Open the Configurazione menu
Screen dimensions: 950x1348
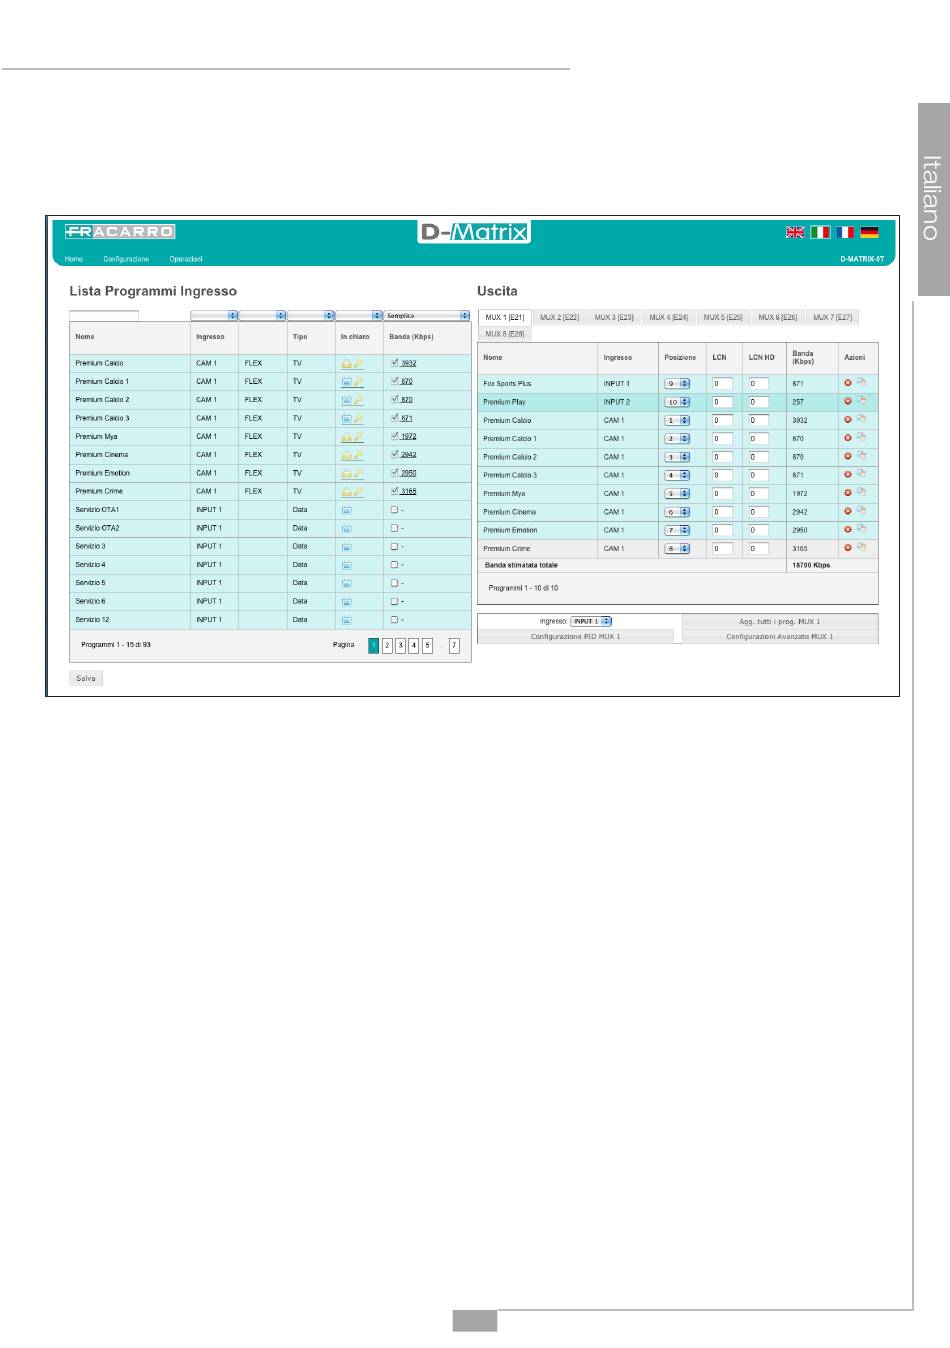point(126,259)
